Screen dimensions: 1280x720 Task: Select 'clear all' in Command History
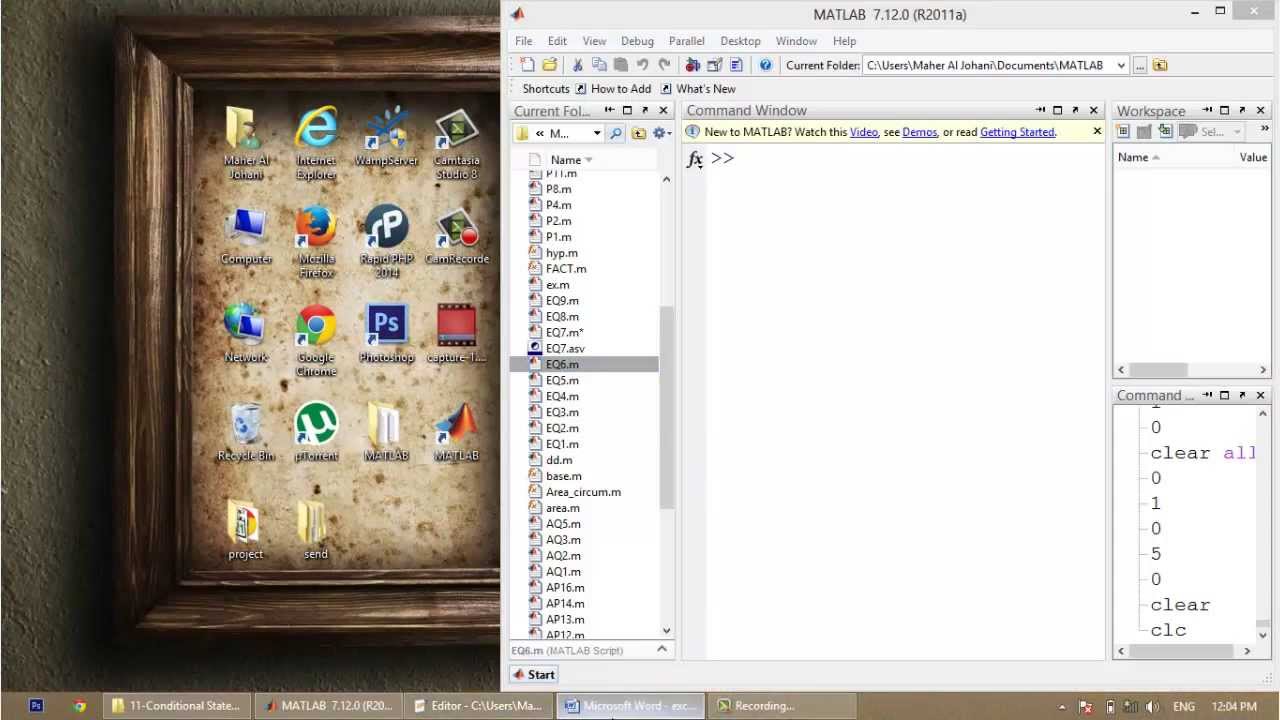pos(1202,453)
